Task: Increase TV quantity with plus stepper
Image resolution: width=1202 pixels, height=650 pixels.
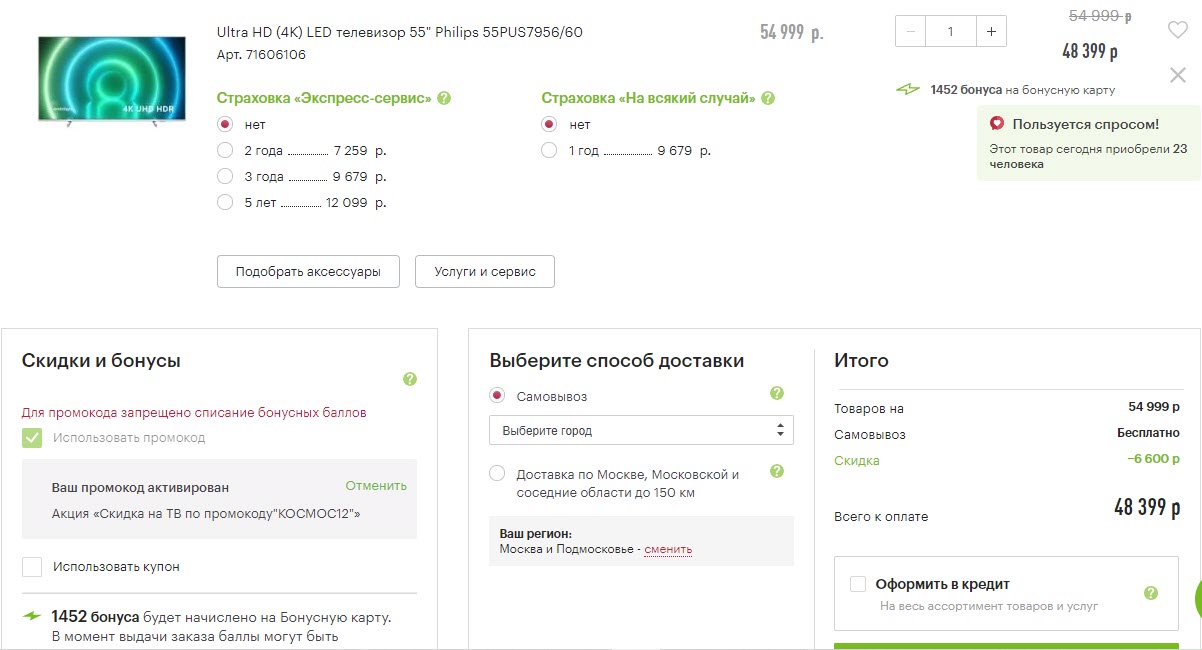Action: (x=990, y=31)
